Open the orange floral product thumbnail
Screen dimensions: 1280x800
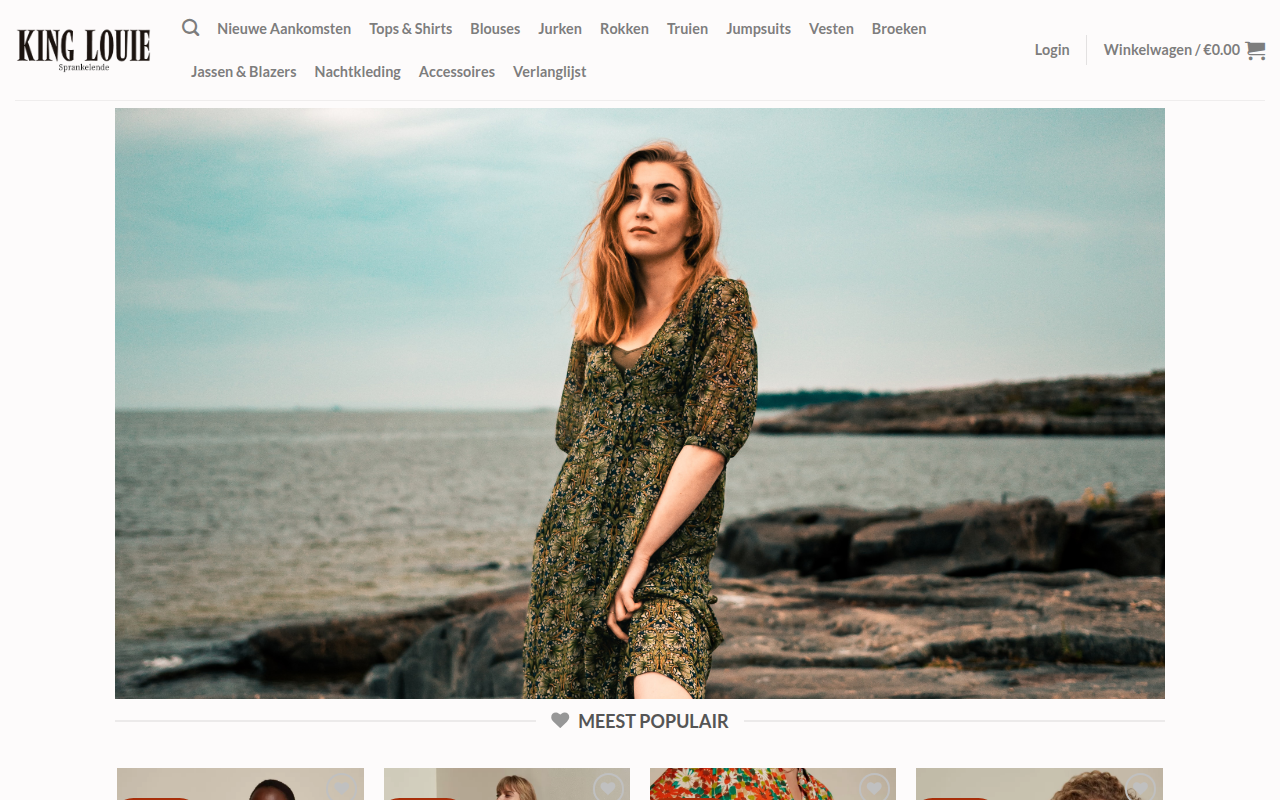pyautogui.click(x=773, y=784)
